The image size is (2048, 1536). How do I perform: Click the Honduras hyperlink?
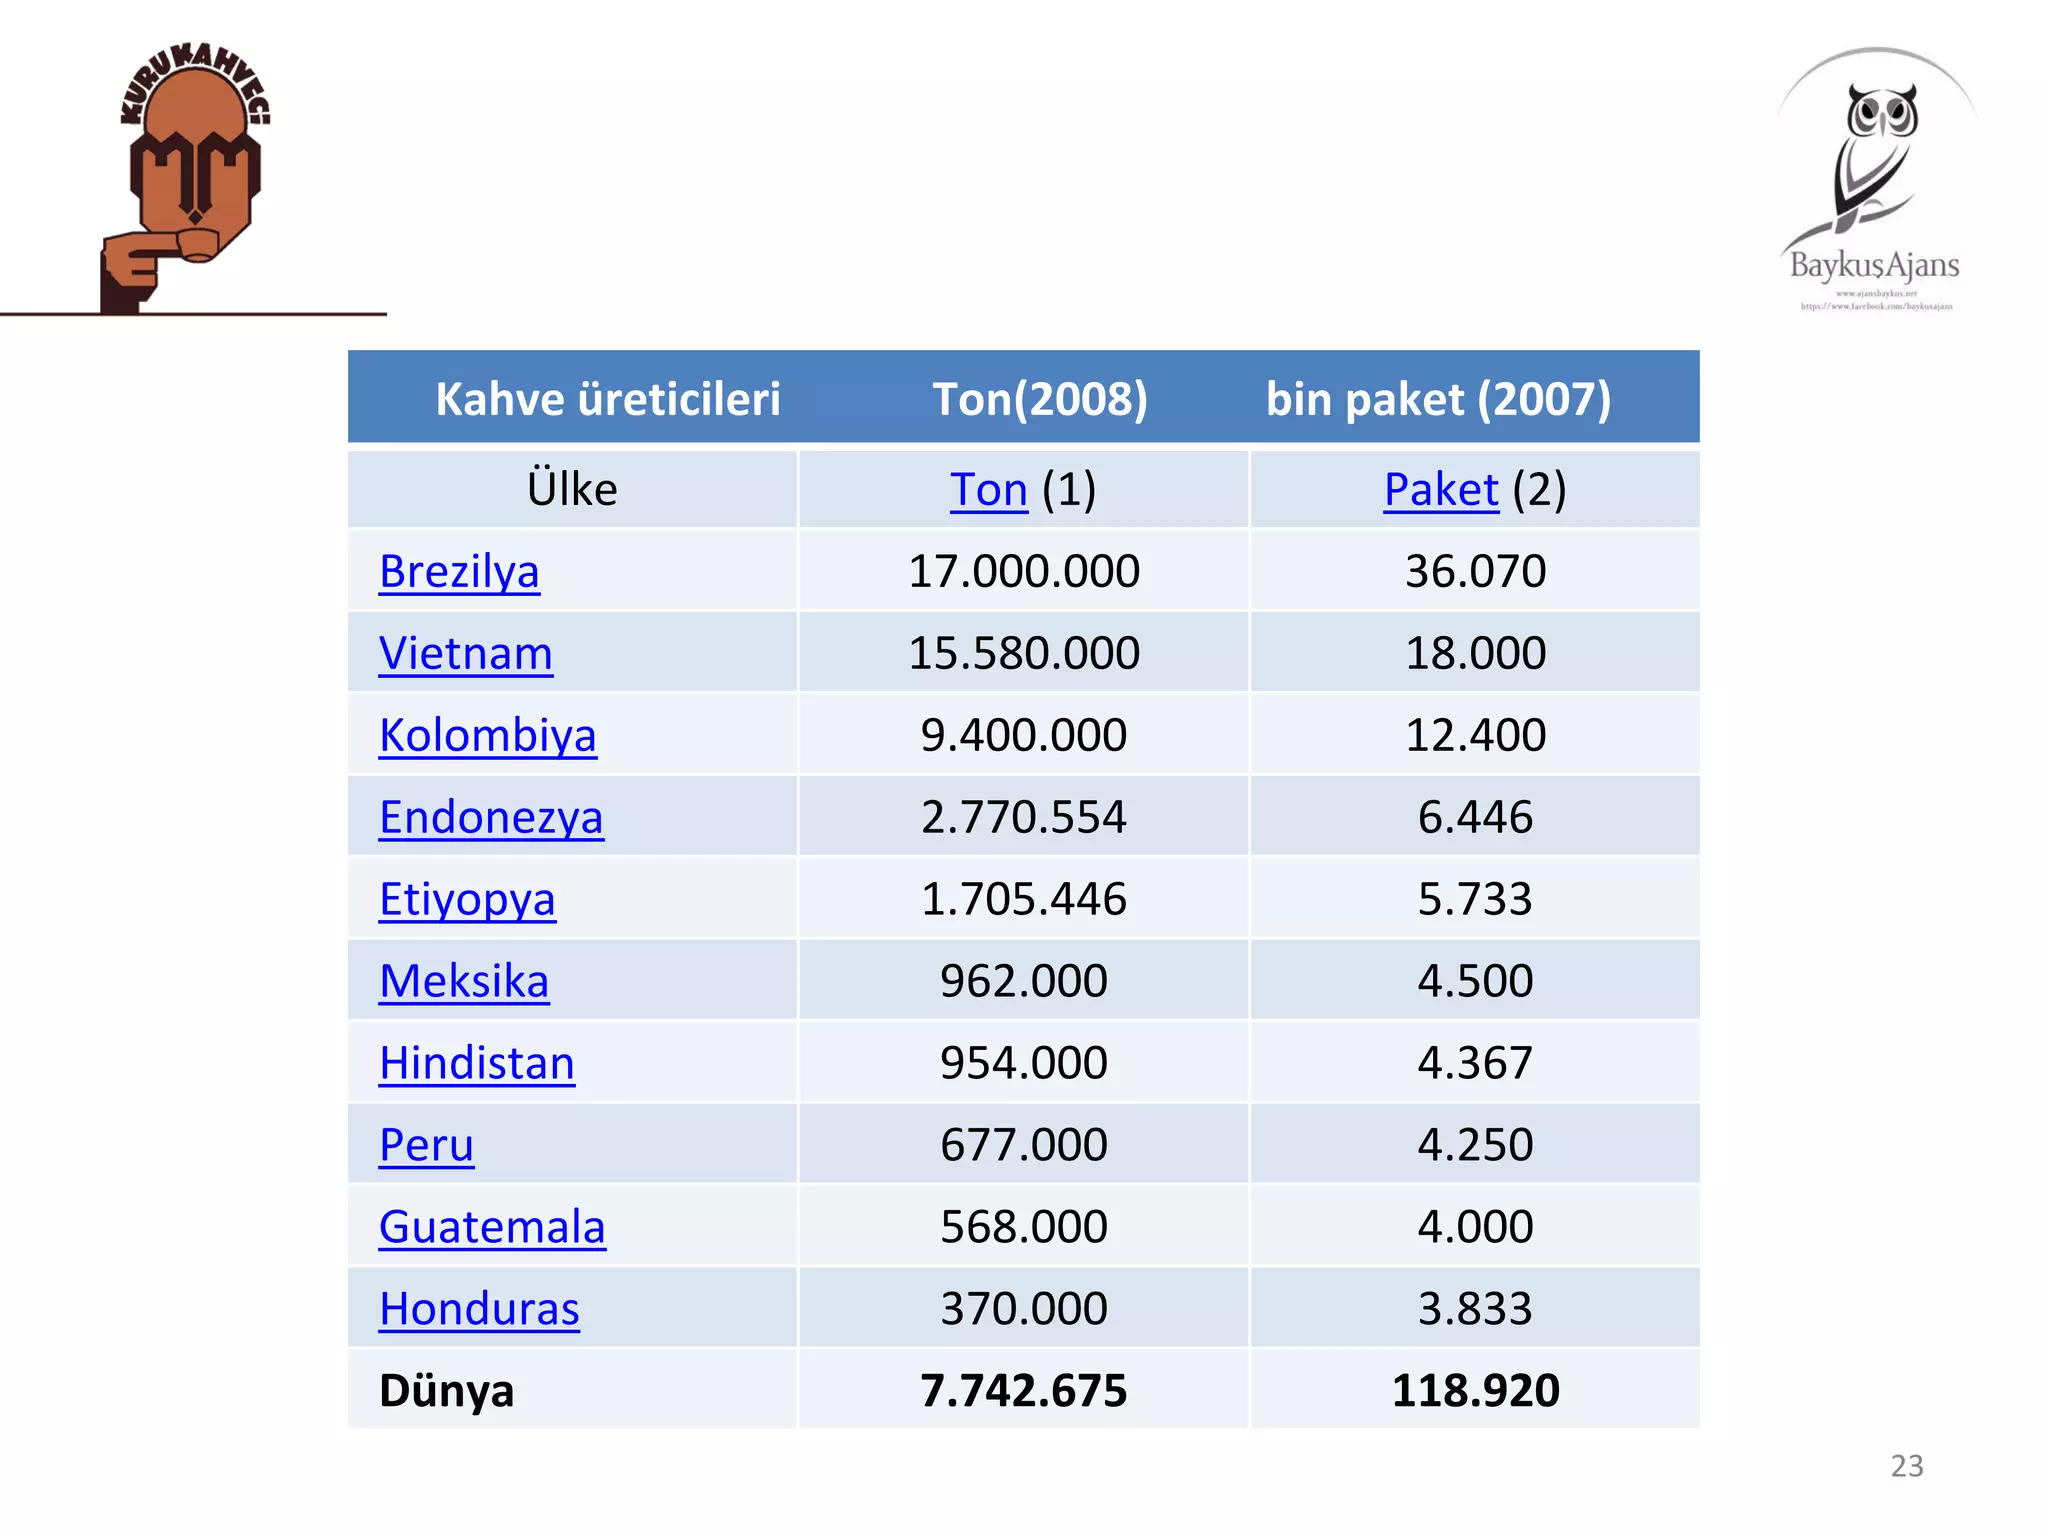pyautogui.click(x=479, y=1309)
